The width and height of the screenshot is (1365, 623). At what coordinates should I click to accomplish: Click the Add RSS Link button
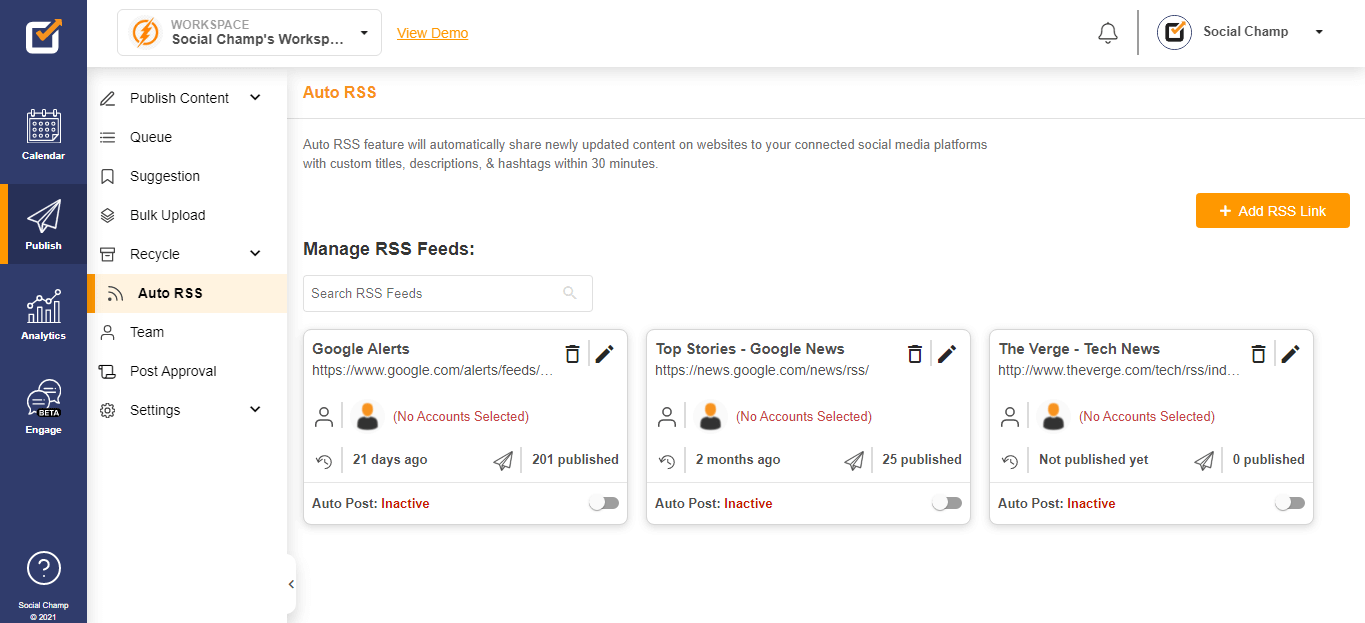click(x=1273, y=211)
